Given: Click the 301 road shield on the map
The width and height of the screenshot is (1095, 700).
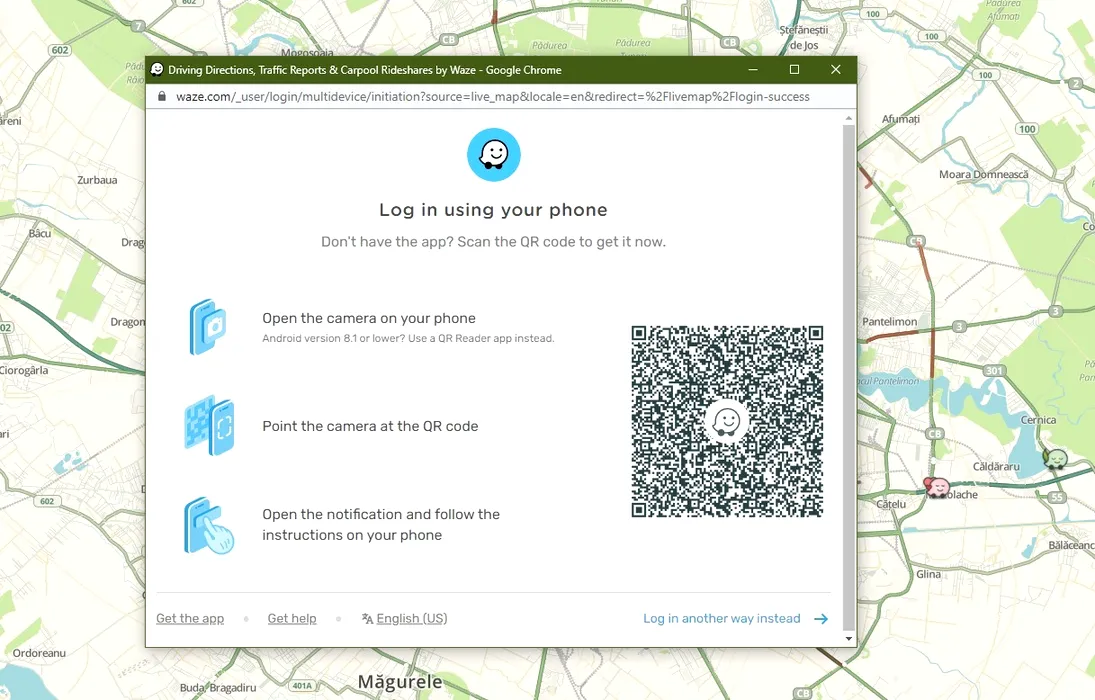Looking at the screenshot, I should click(x=994, y=370).
